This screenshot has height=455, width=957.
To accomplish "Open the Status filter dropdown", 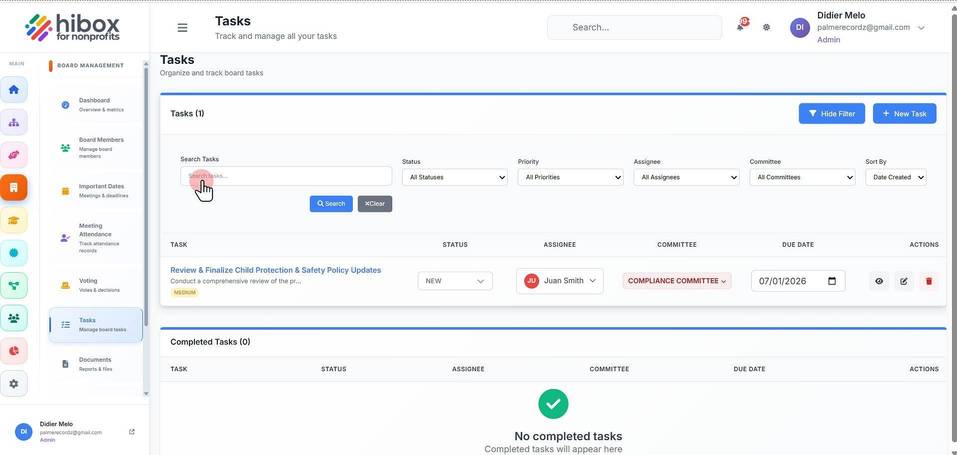I will coord(455,177).
